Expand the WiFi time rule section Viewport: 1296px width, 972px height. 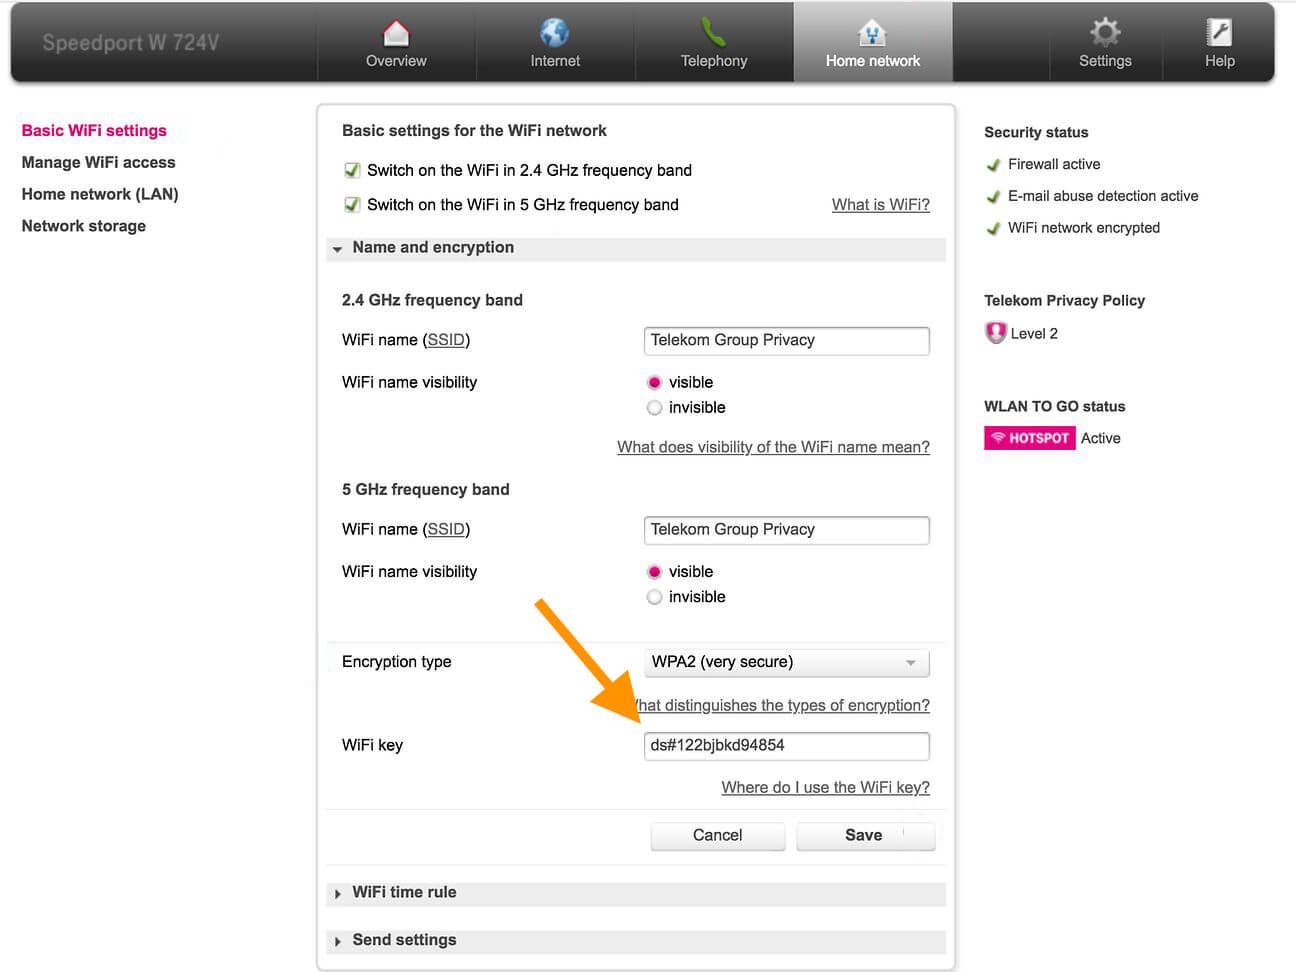point(404,892)
